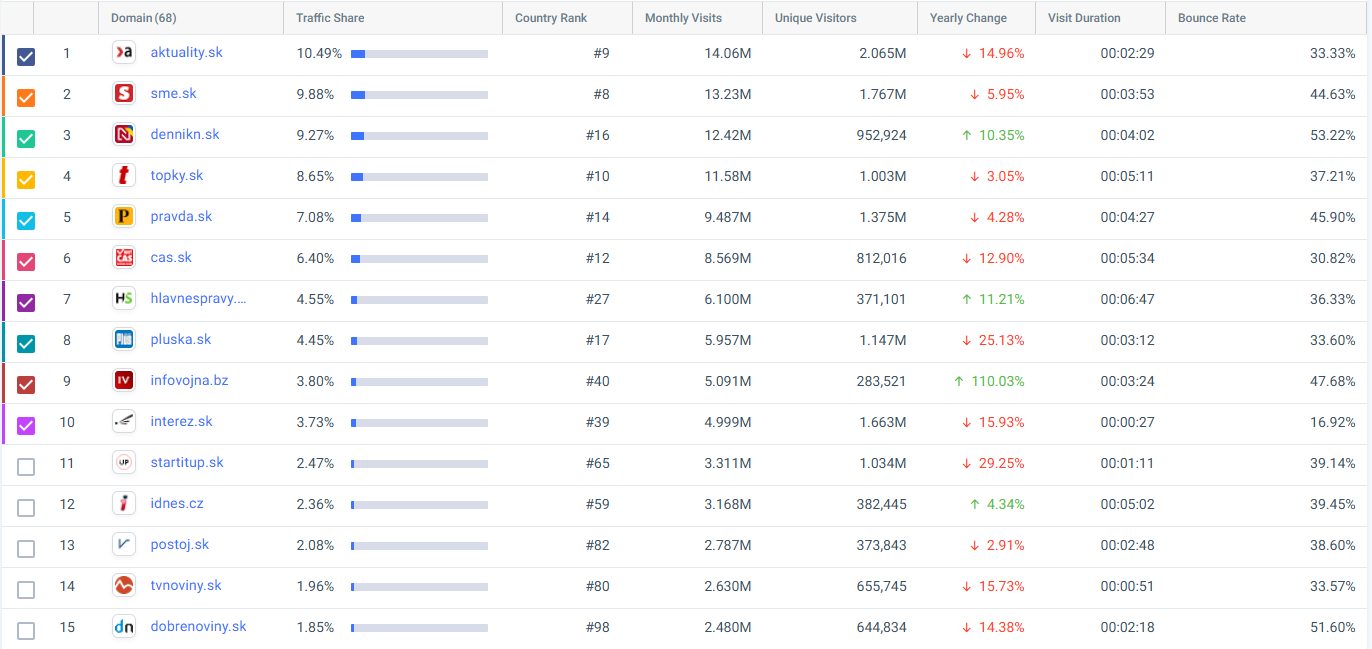
Task: Uncheck the interez.sk row checkbox
Action: (x=26, y=426)
